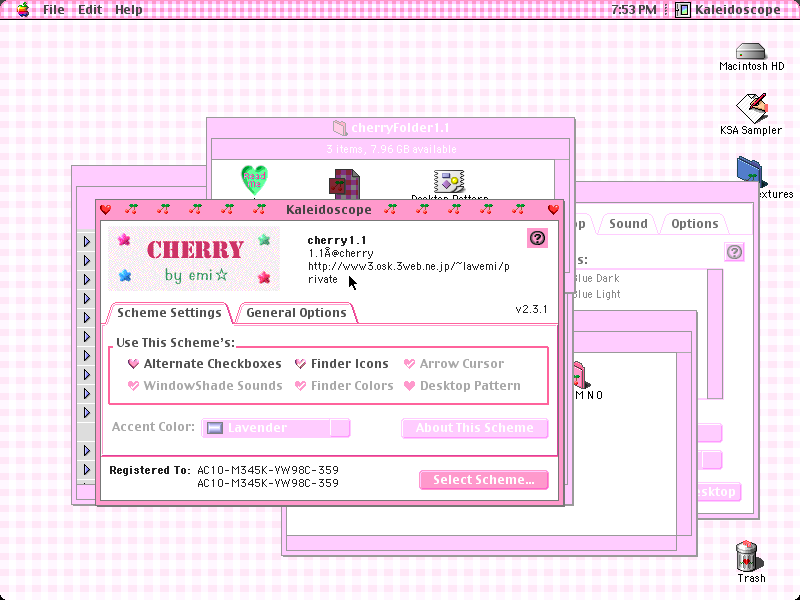Viewport: 800px width, 600px height.
Task: Click the scheme URL text
Action: pos(409,272)
